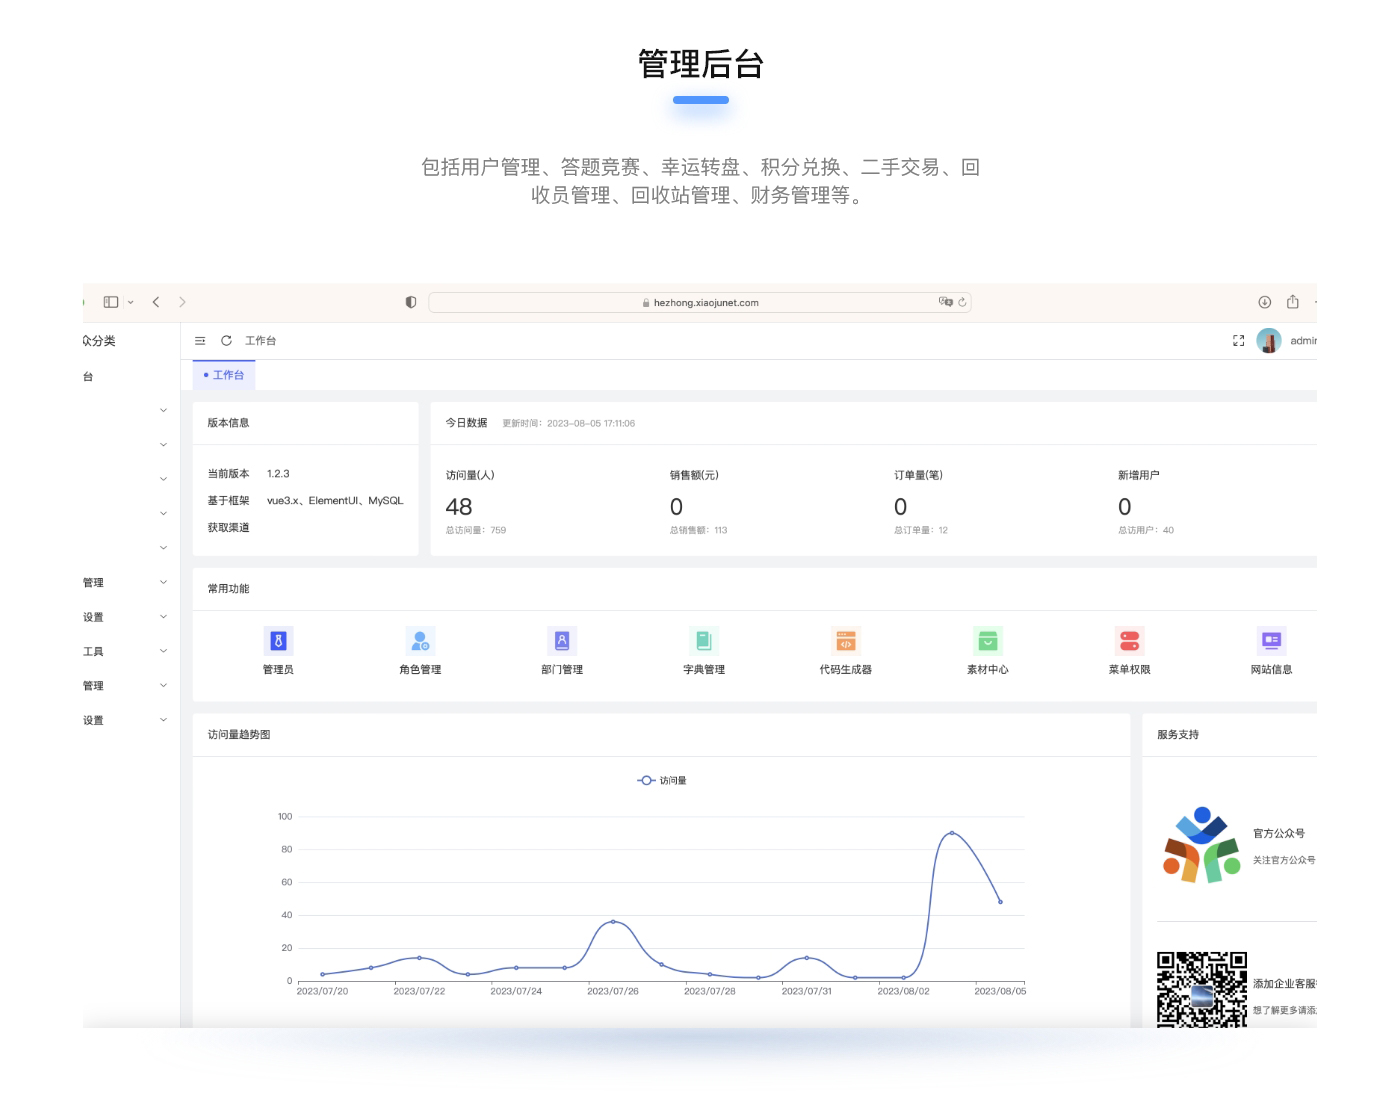Viewport: 1400px width, 1100px height.
Task: Collapse the sidebar using the hamburger toggle
Action: 200,341
